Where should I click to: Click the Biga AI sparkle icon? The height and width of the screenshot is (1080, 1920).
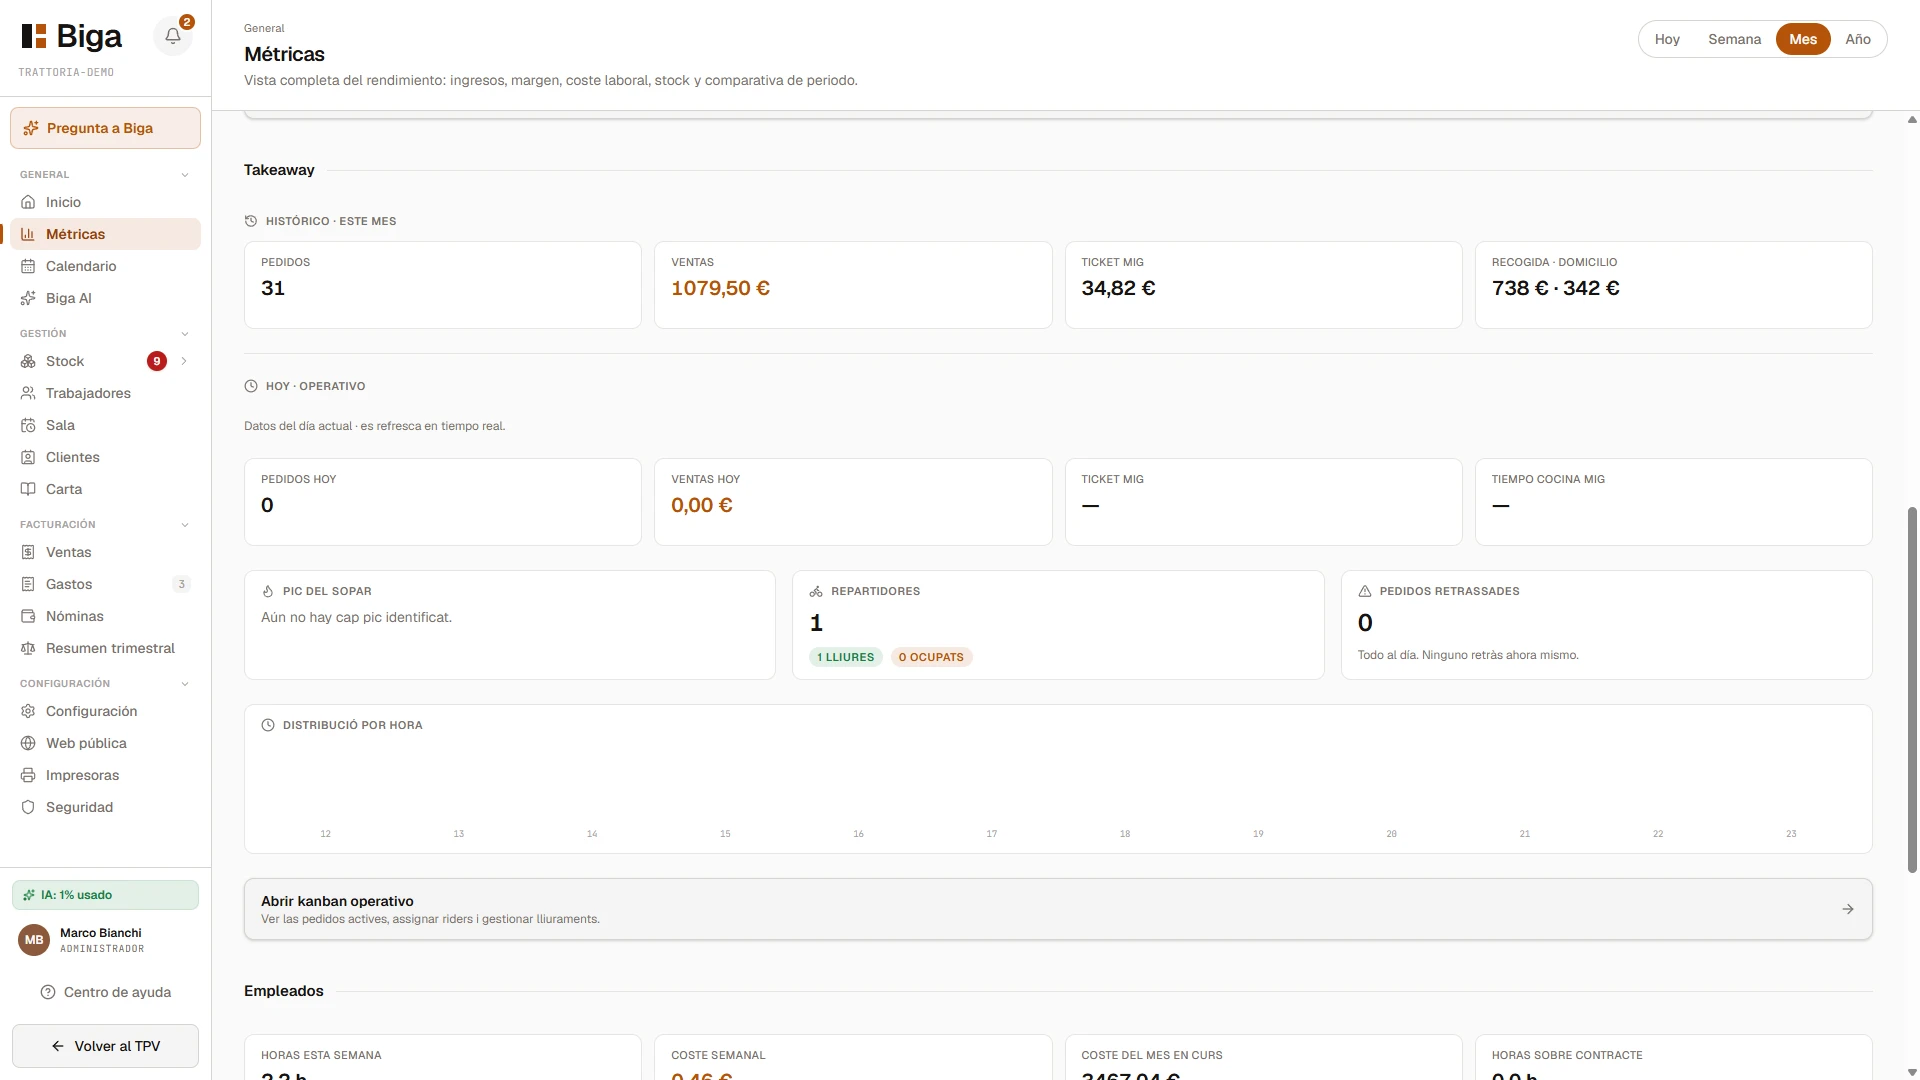pyautogui.click(x=28, y=298)
